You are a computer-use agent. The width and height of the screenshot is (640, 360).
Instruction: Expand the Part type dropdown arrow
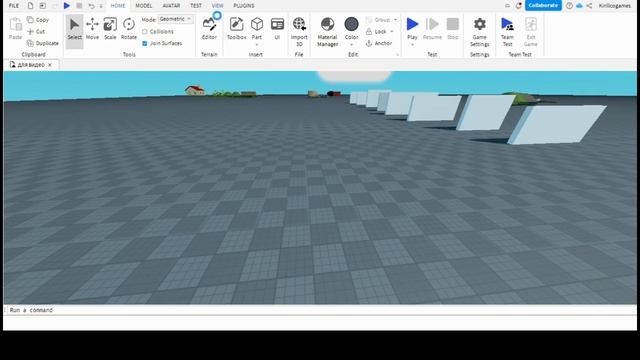(x=257, y=44)
